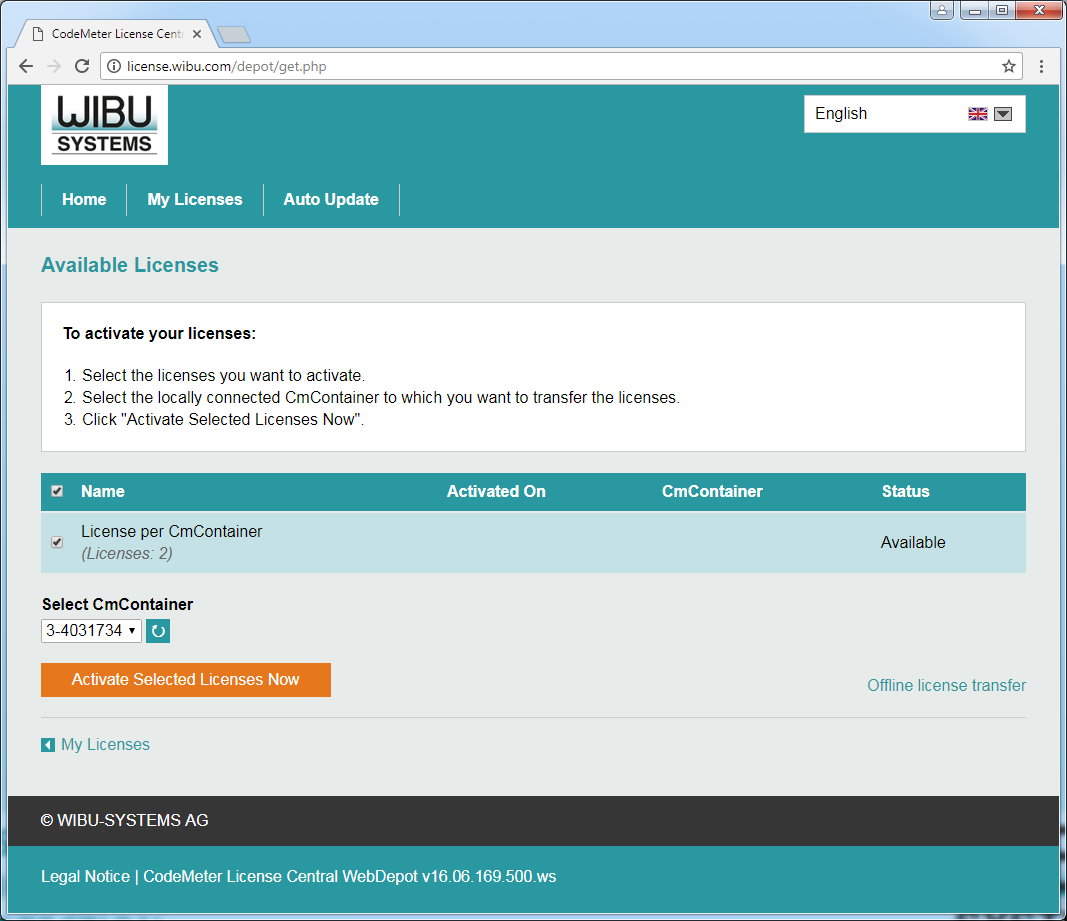Viewport: 1067px width, 921px height.
Task: Click the WebDepot version text in footer
Action: (x=350, y=876)
